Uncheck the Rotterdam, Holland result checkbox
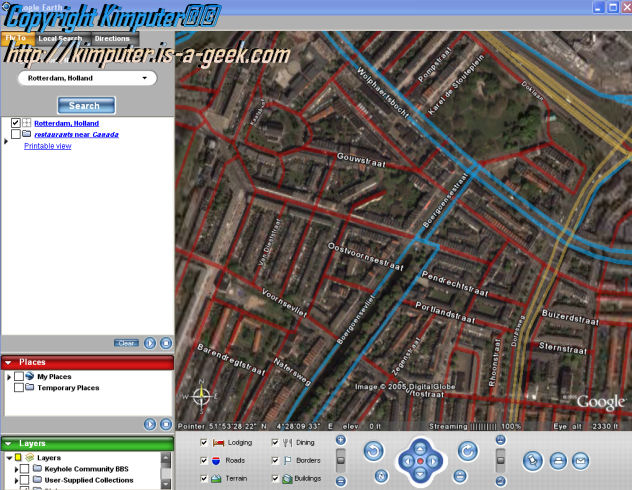Image resolution: width=632 pixels, height=490 pixels. pyautogui.click(x=15, y=123)
